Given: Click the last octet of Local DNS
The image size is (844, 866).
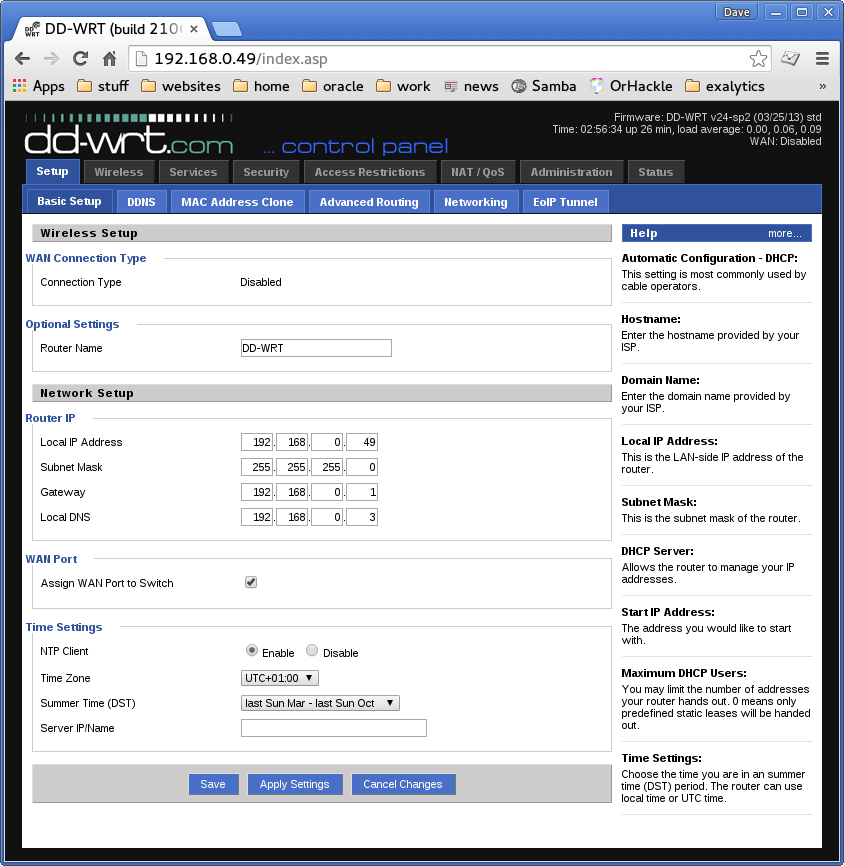Looking at the screenshot, I should 362,517.
